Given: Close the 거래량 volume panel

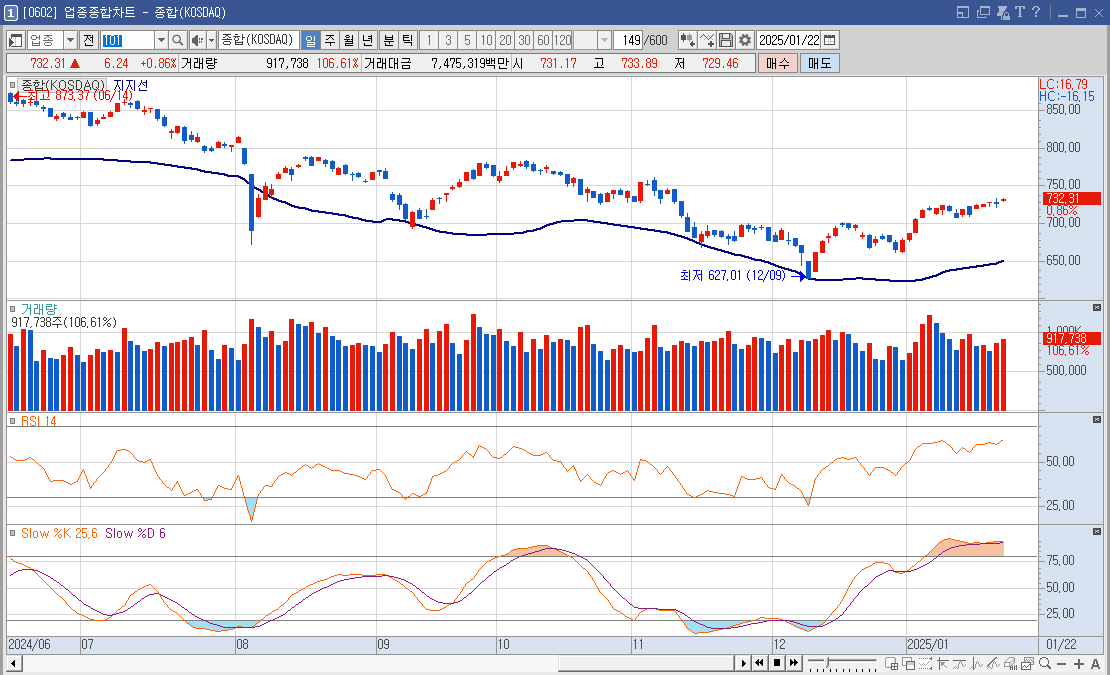Looking at the screenshot, I should tap(1097, 308).
